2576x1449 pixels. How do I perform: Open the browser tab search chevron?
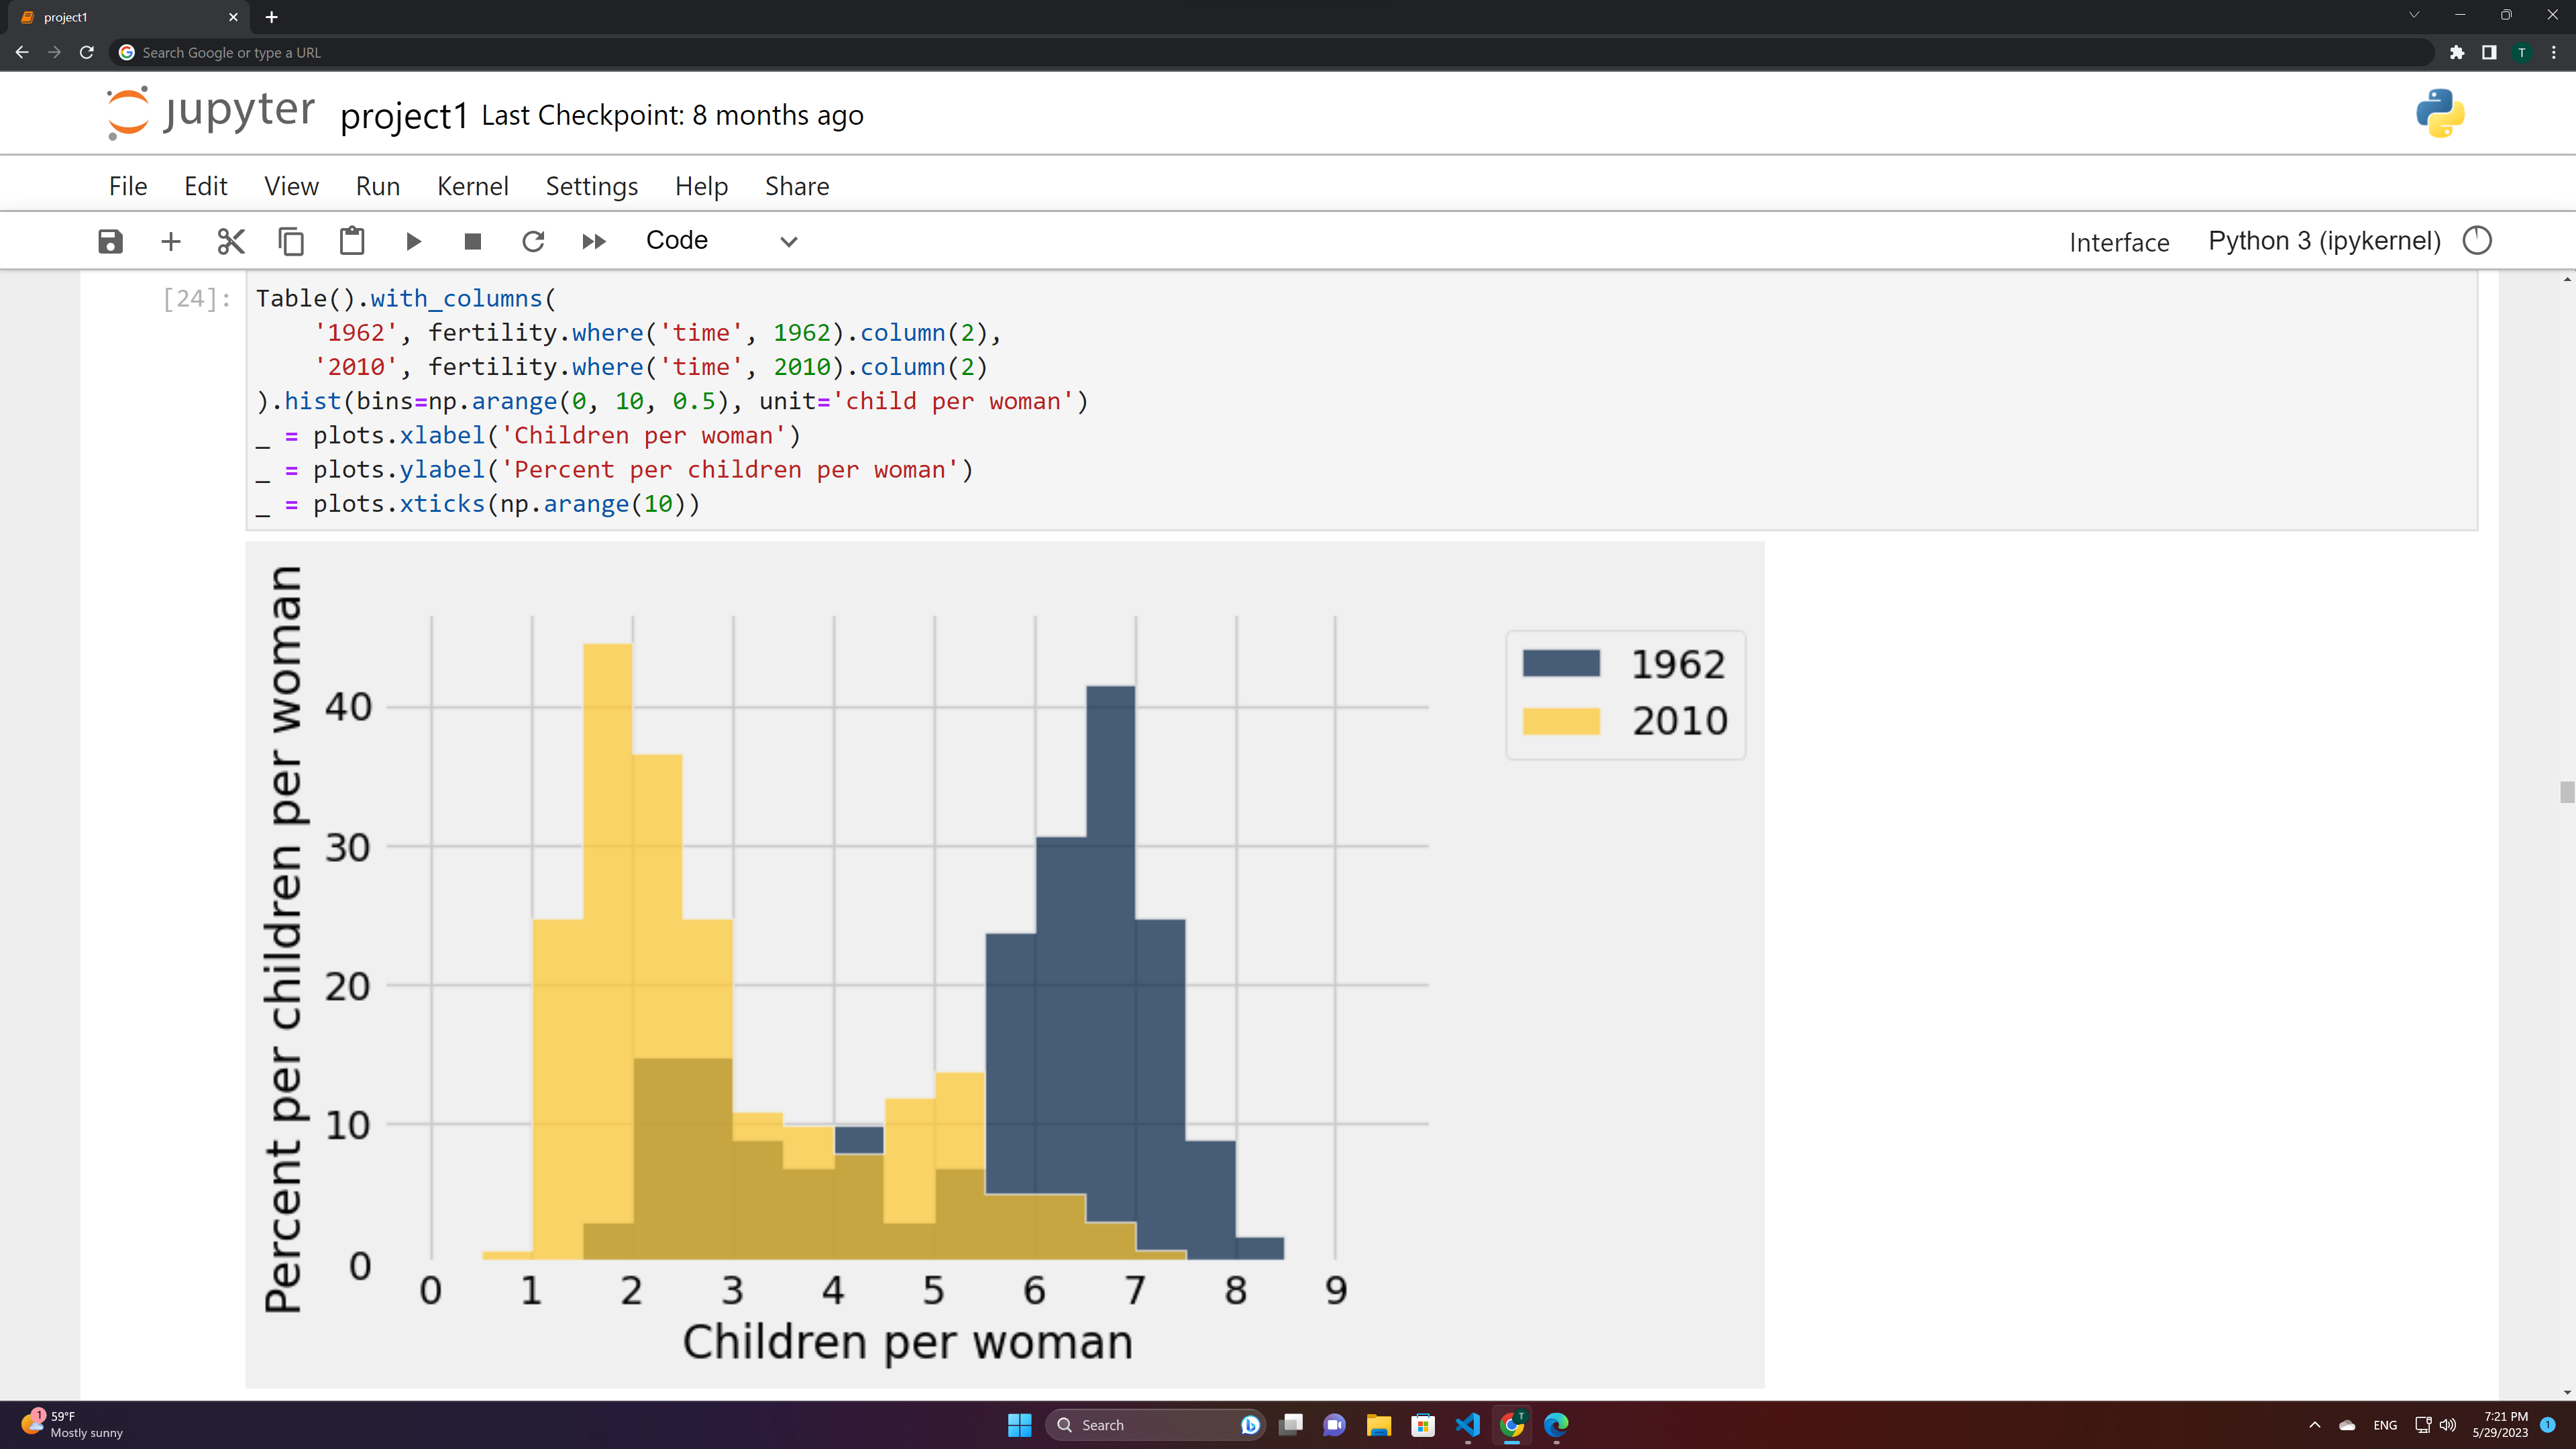coord(2414,16)
